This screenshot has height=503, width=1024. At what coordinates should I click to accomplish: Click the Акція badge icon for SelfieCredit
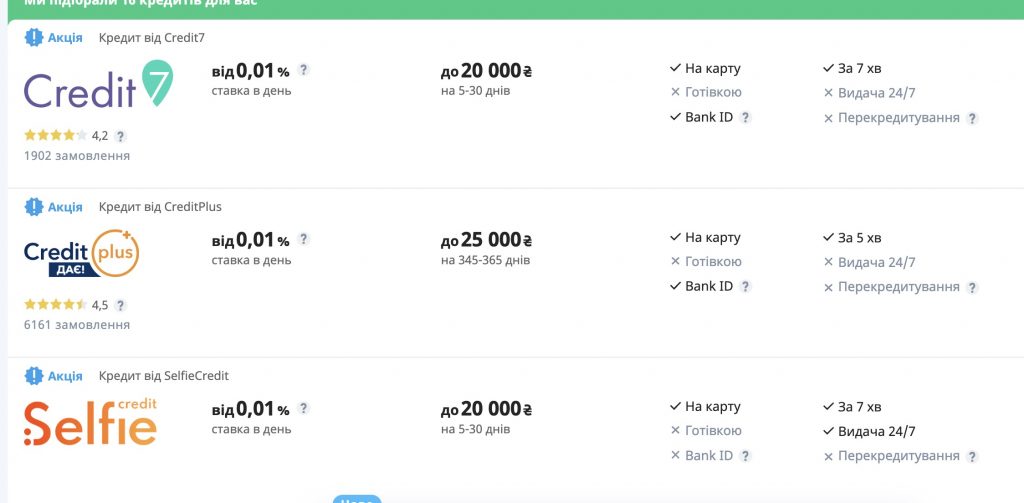pyautogui.click(x=34, y=376)
